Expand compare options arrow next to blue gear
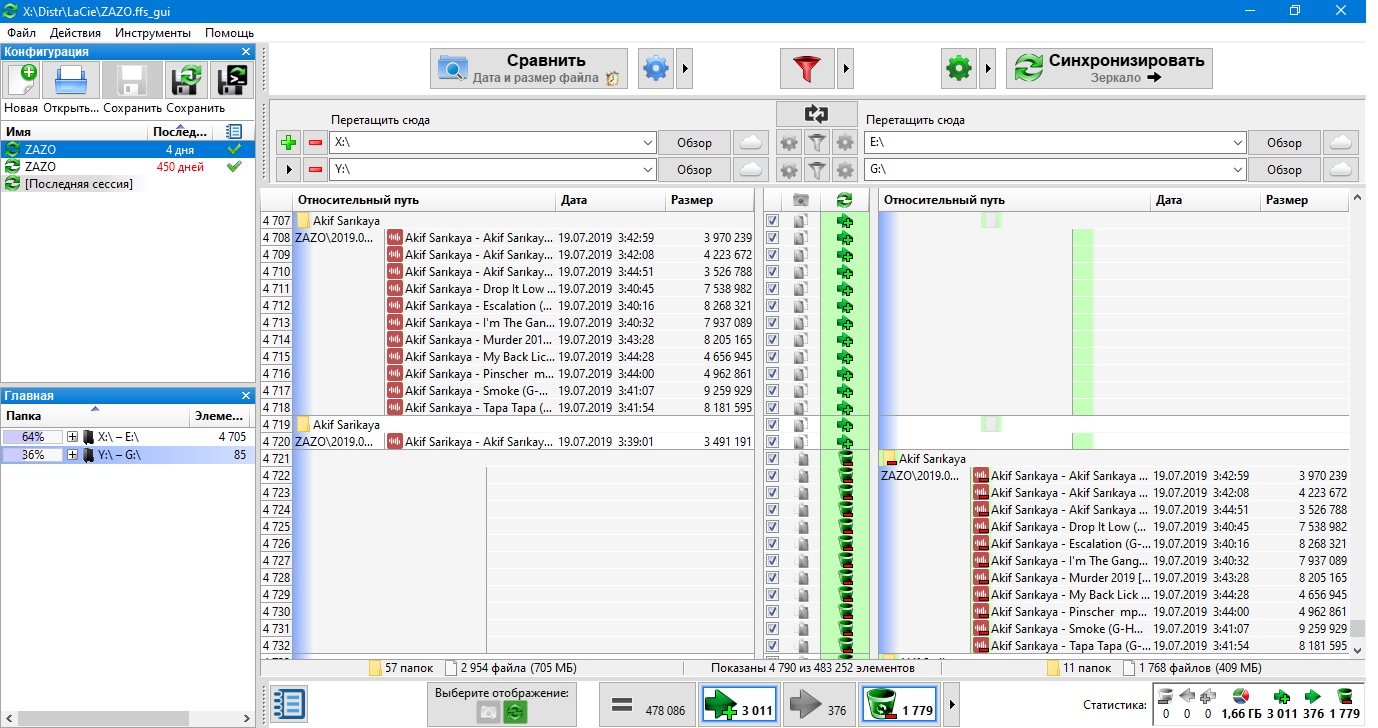This screenshot has width=1378, height=728. 685,69
